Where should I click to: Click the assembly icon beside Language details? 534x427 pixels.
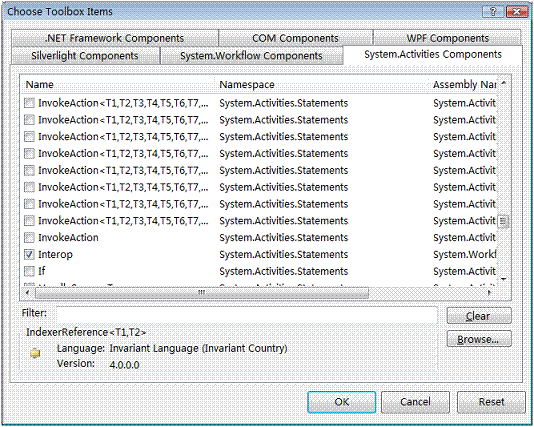tap(35, 353)
